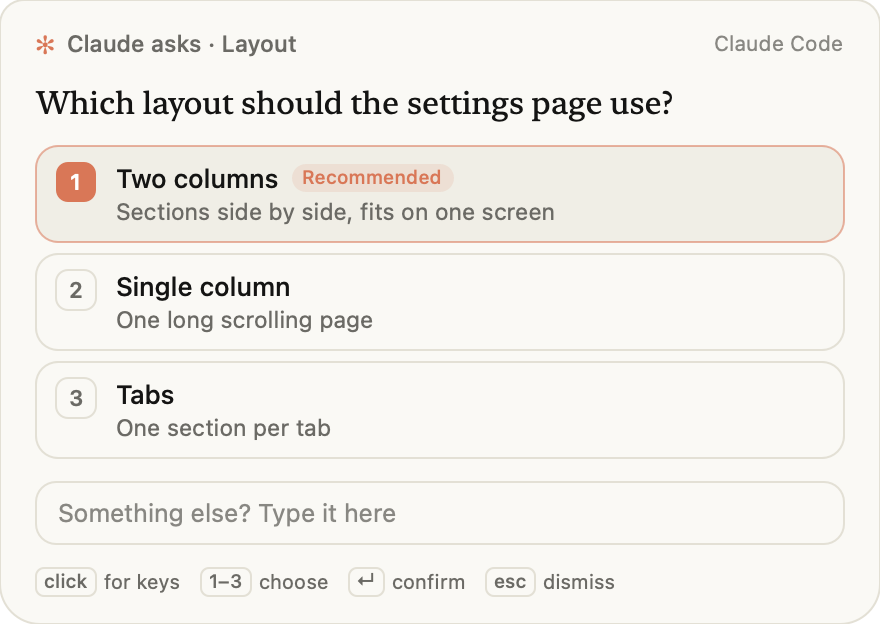880x624 pixels.
Task: Click the 'Recommended' badge
Action: (372, 178)
